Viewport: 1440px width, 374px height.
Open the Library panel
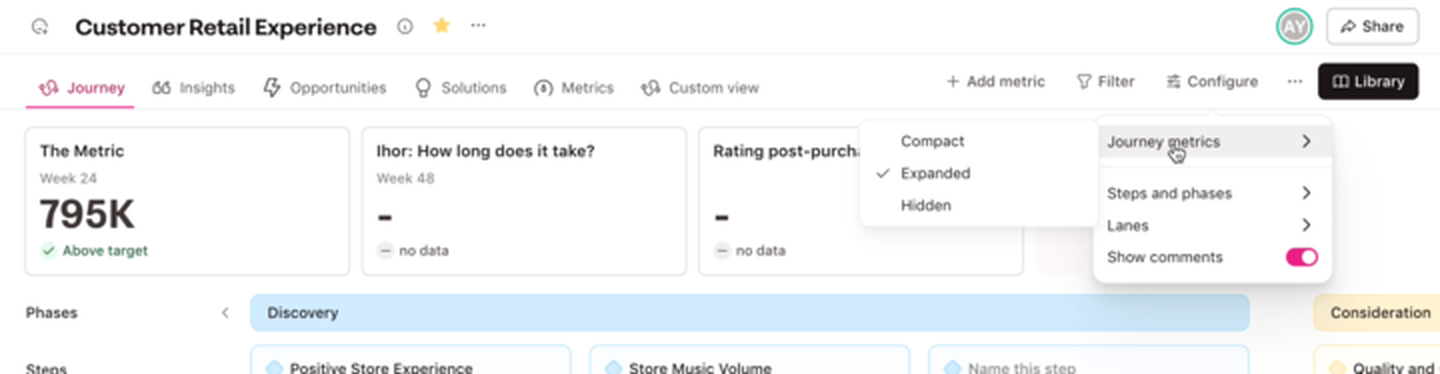[1368, 82]
